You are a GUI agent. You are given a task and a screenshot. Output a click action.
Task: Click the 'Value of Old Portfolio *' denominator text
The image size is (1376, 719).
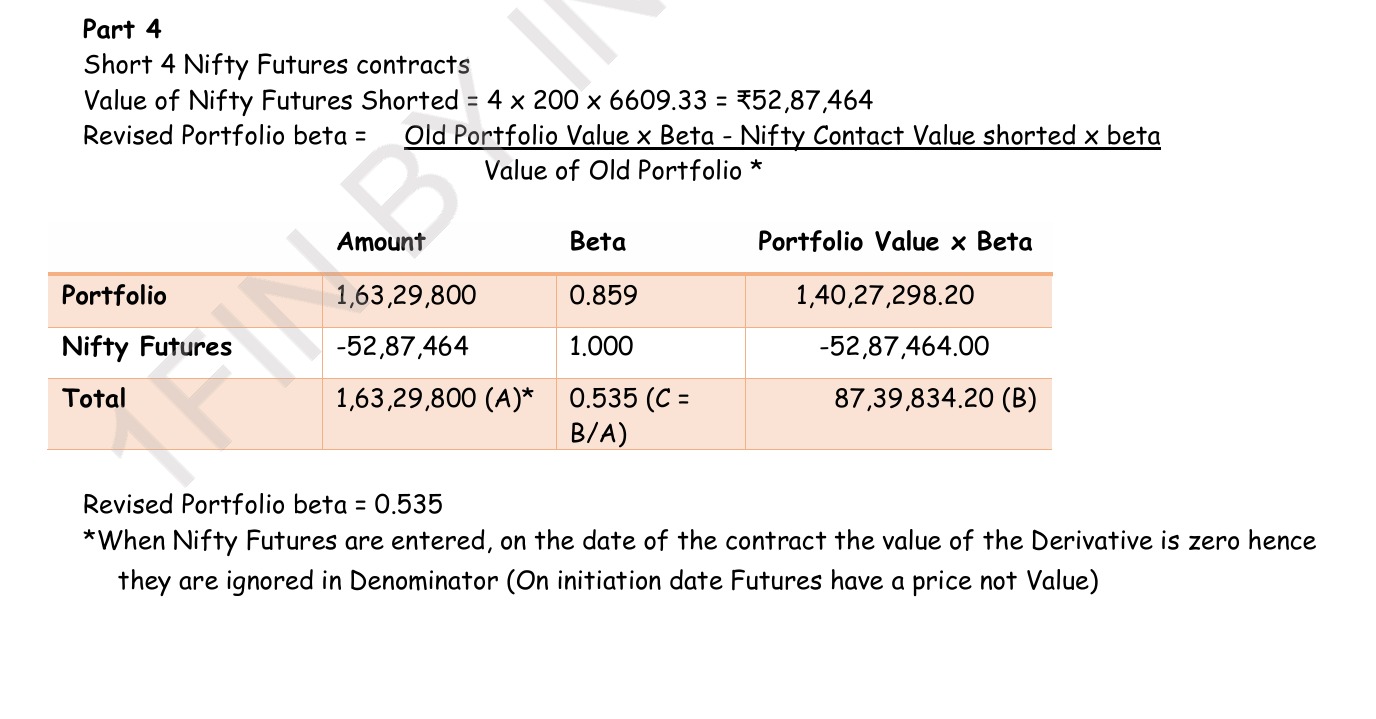pyautogui.click(x=623, y=171)
